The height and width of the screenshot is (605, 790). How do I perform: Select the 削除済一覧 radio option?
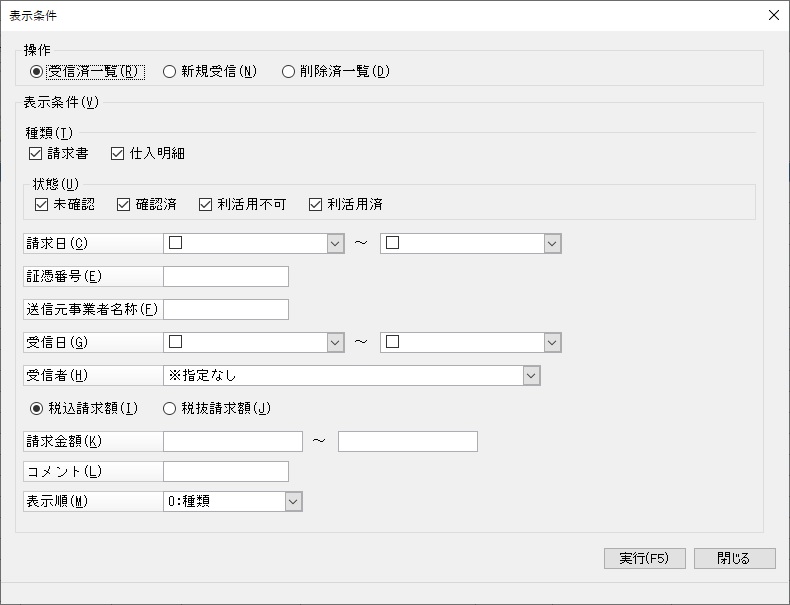tap(289, 71)
